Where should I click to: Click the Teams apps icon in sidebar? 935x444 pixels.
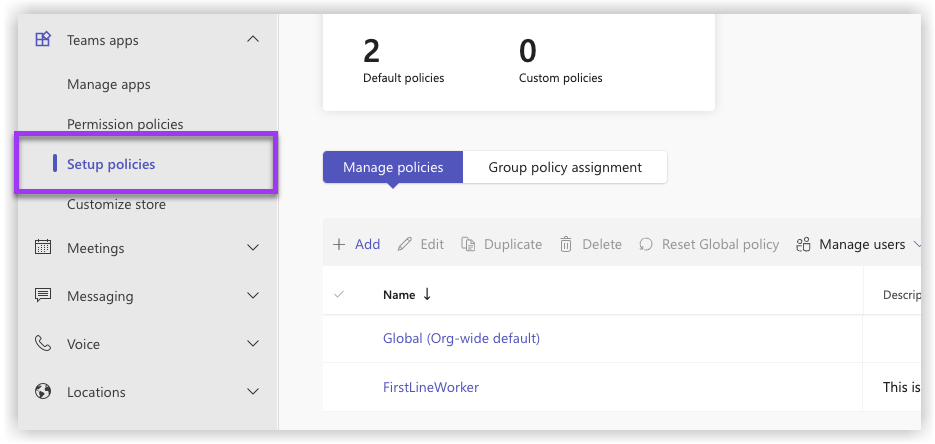(42, 40)
